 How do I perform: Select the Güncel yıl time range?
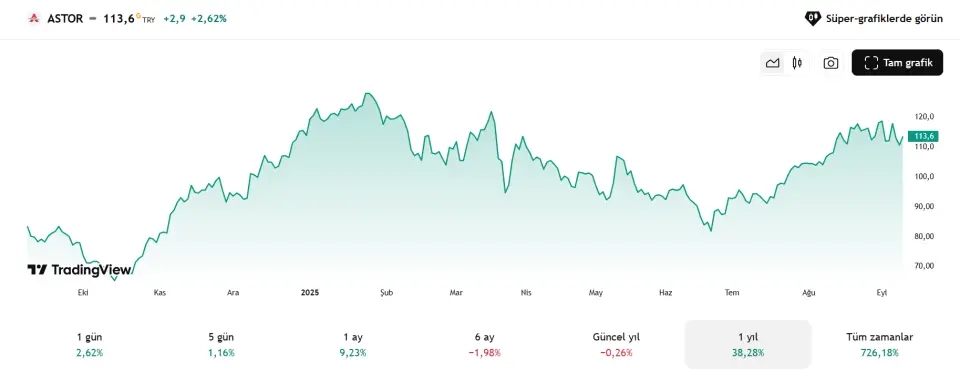click(x=616, y=344)
